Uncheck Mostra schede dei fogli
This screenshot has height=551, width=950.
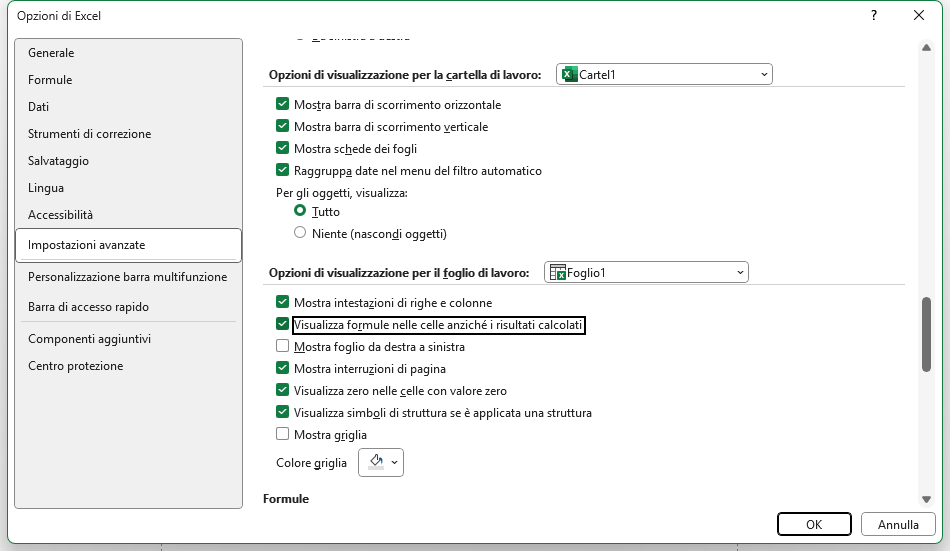[282, 148]
